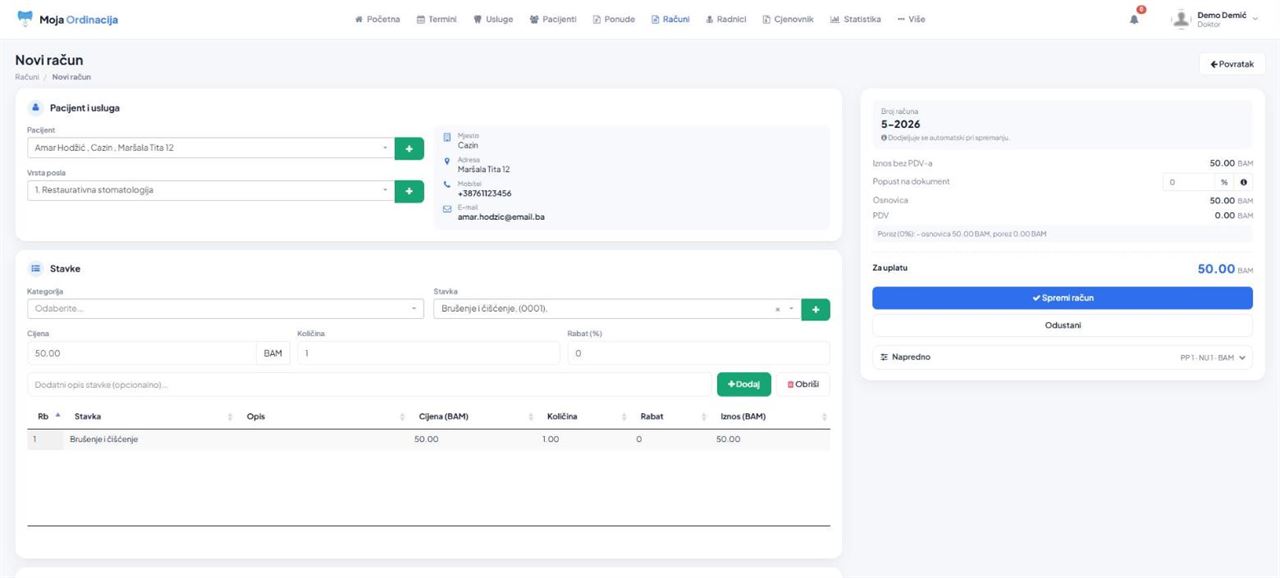
Task: Expand the Napredno section
Action: pyautogui.click(x=1062, y=357)
